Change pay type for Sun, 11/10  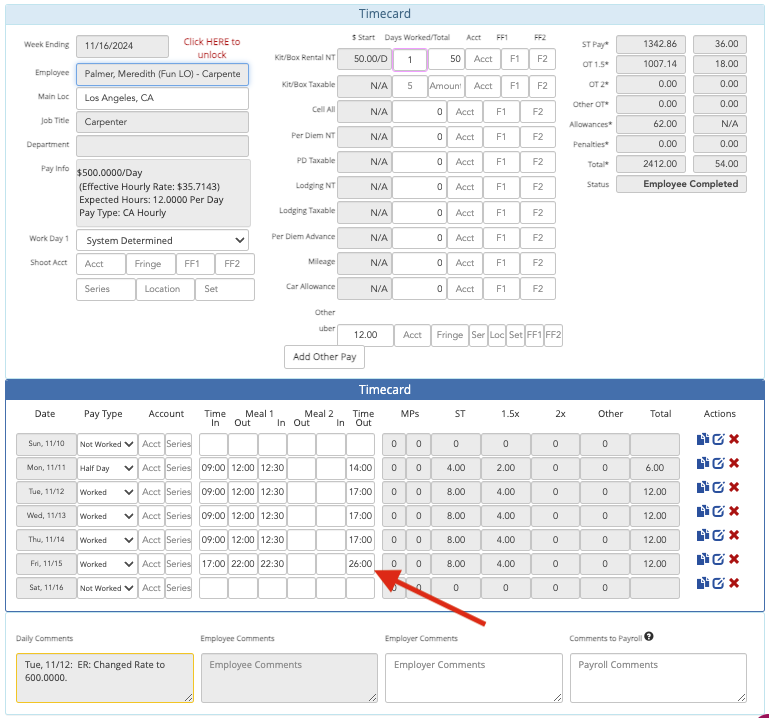click(107, 444)
